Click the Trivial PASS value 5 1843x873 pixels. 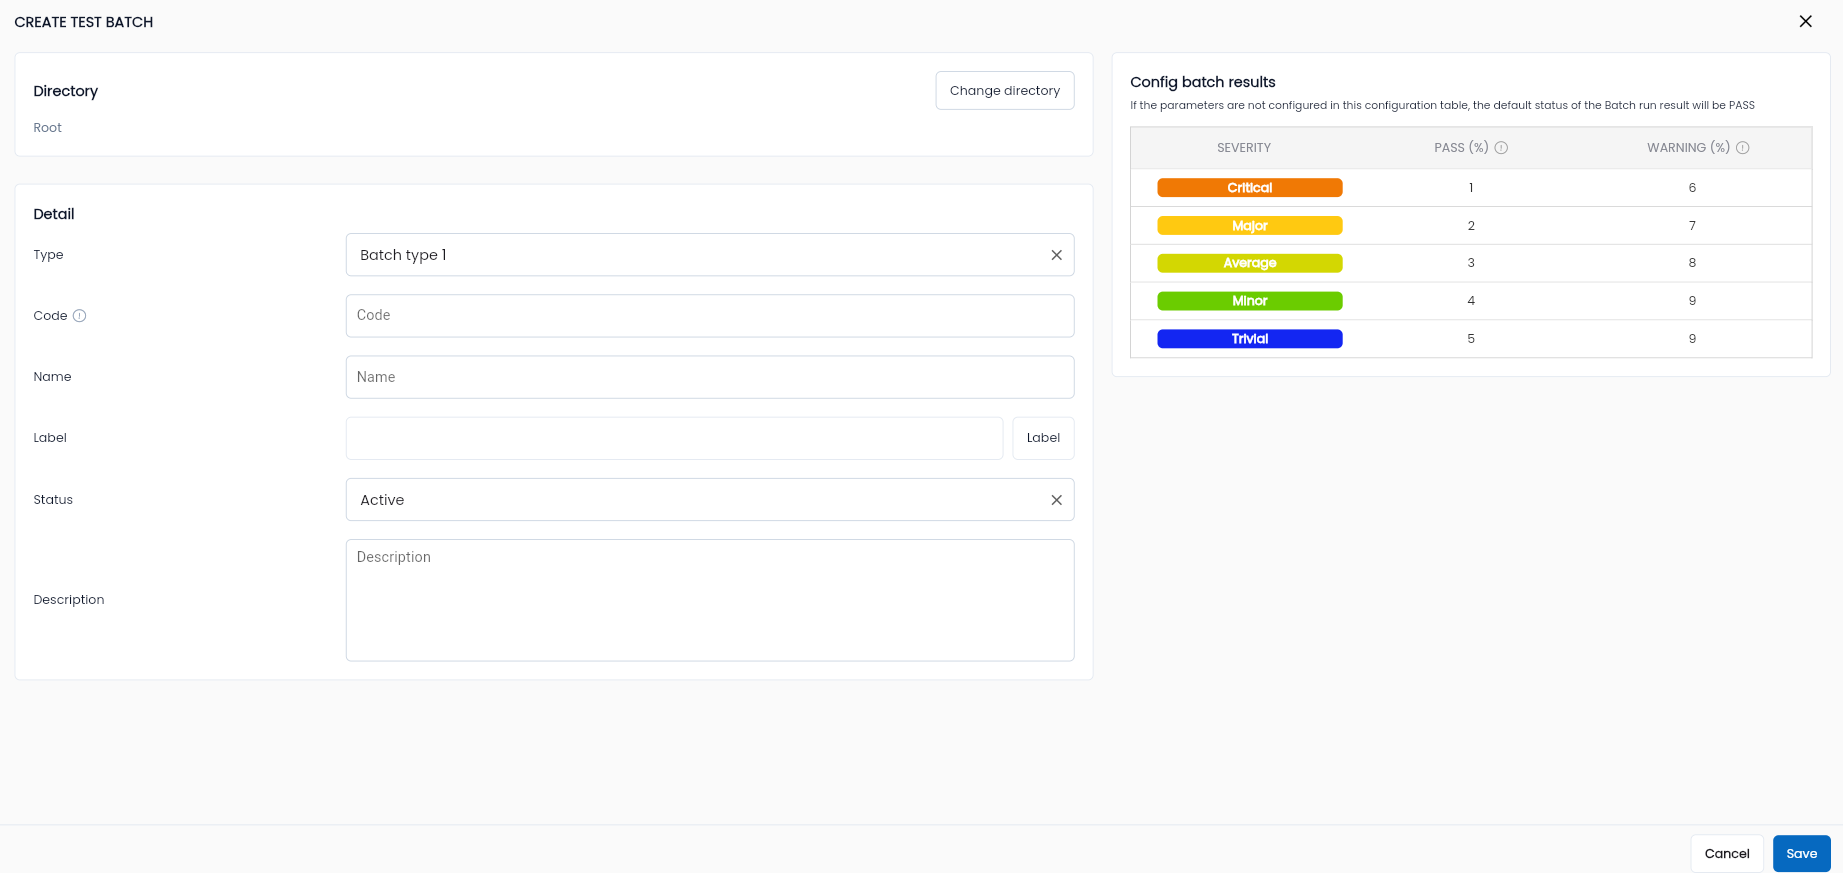tap(1471, 339)
